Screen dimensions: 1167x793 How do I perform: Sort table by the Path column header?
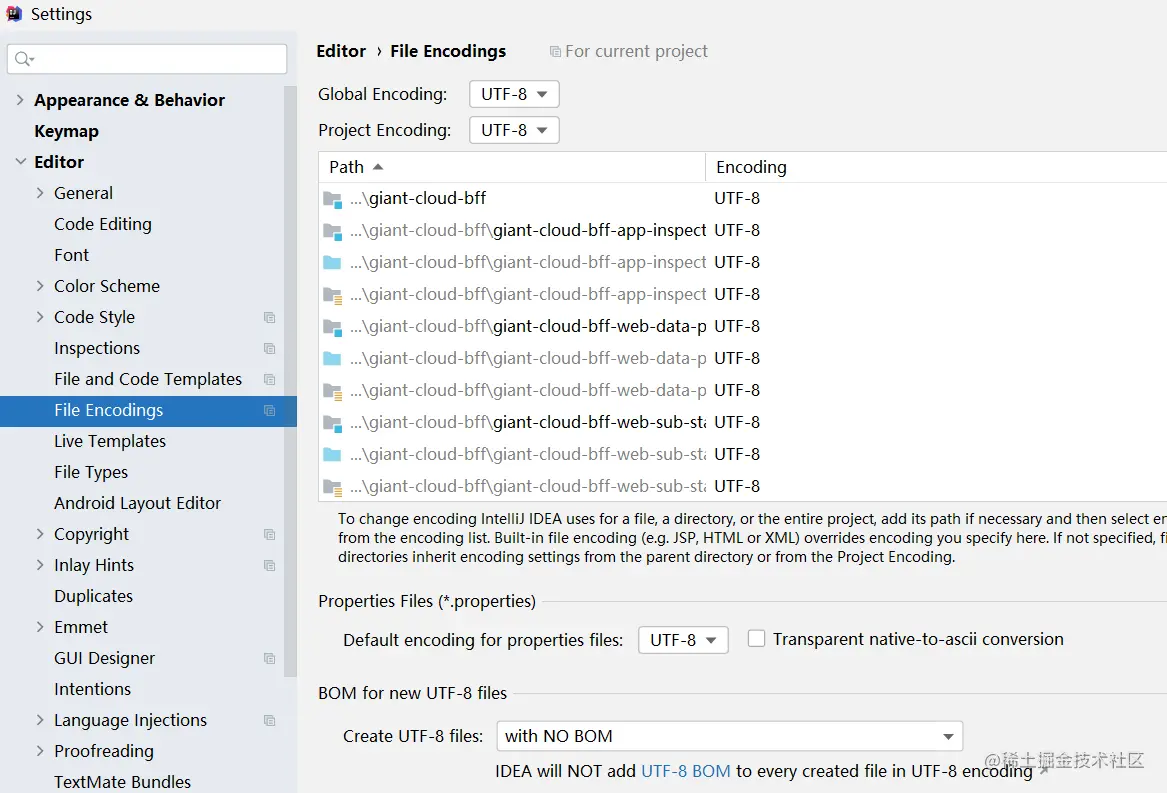click(x=512, y=167)
